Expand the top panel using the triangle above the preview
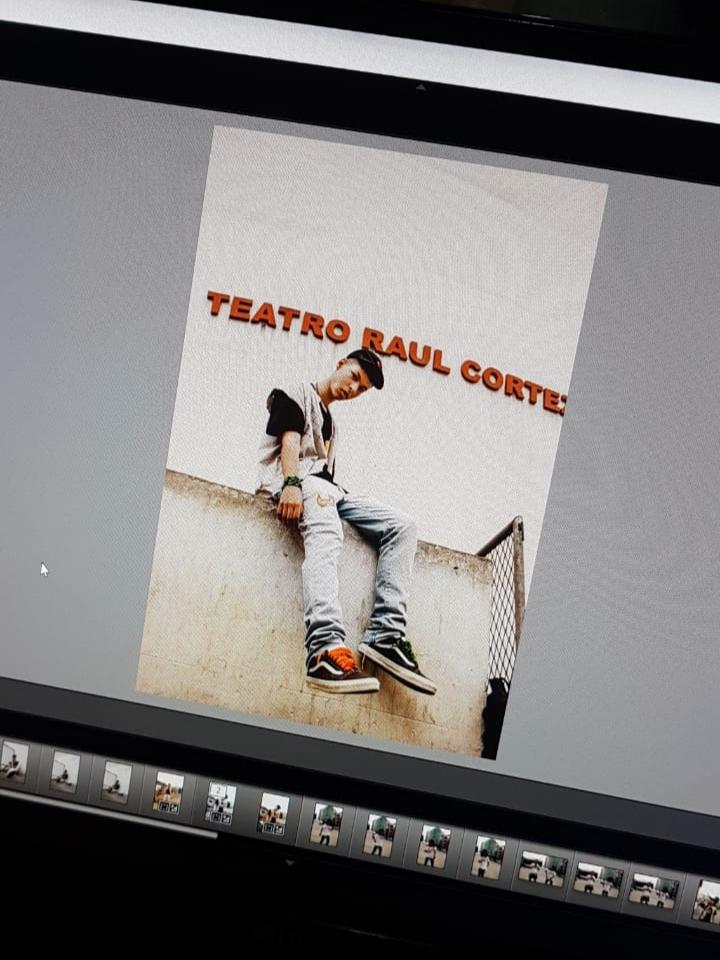Screen dimensions: 720x960 pos(421,88)
